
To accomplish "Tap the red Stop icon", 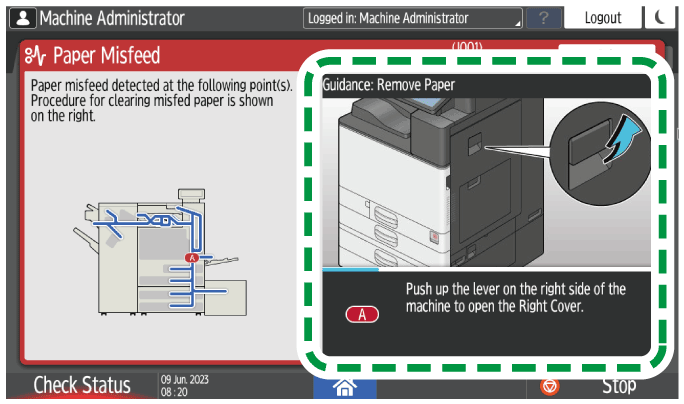I will [x=550, y=387].
